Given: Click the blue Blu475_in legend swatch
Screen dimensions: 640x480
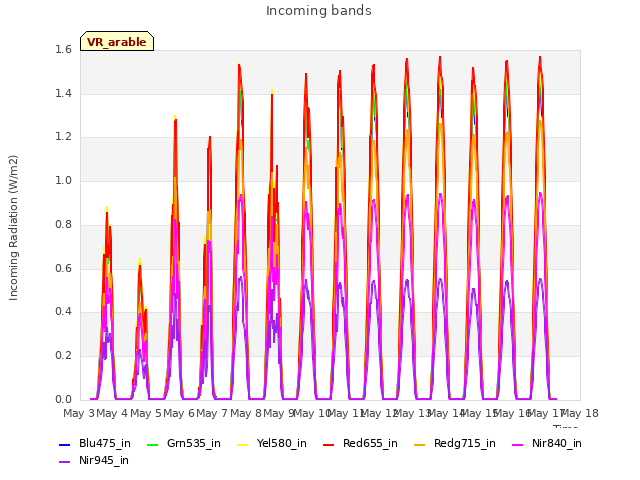Looking at the screenshot, I should (x=65, y=444).
